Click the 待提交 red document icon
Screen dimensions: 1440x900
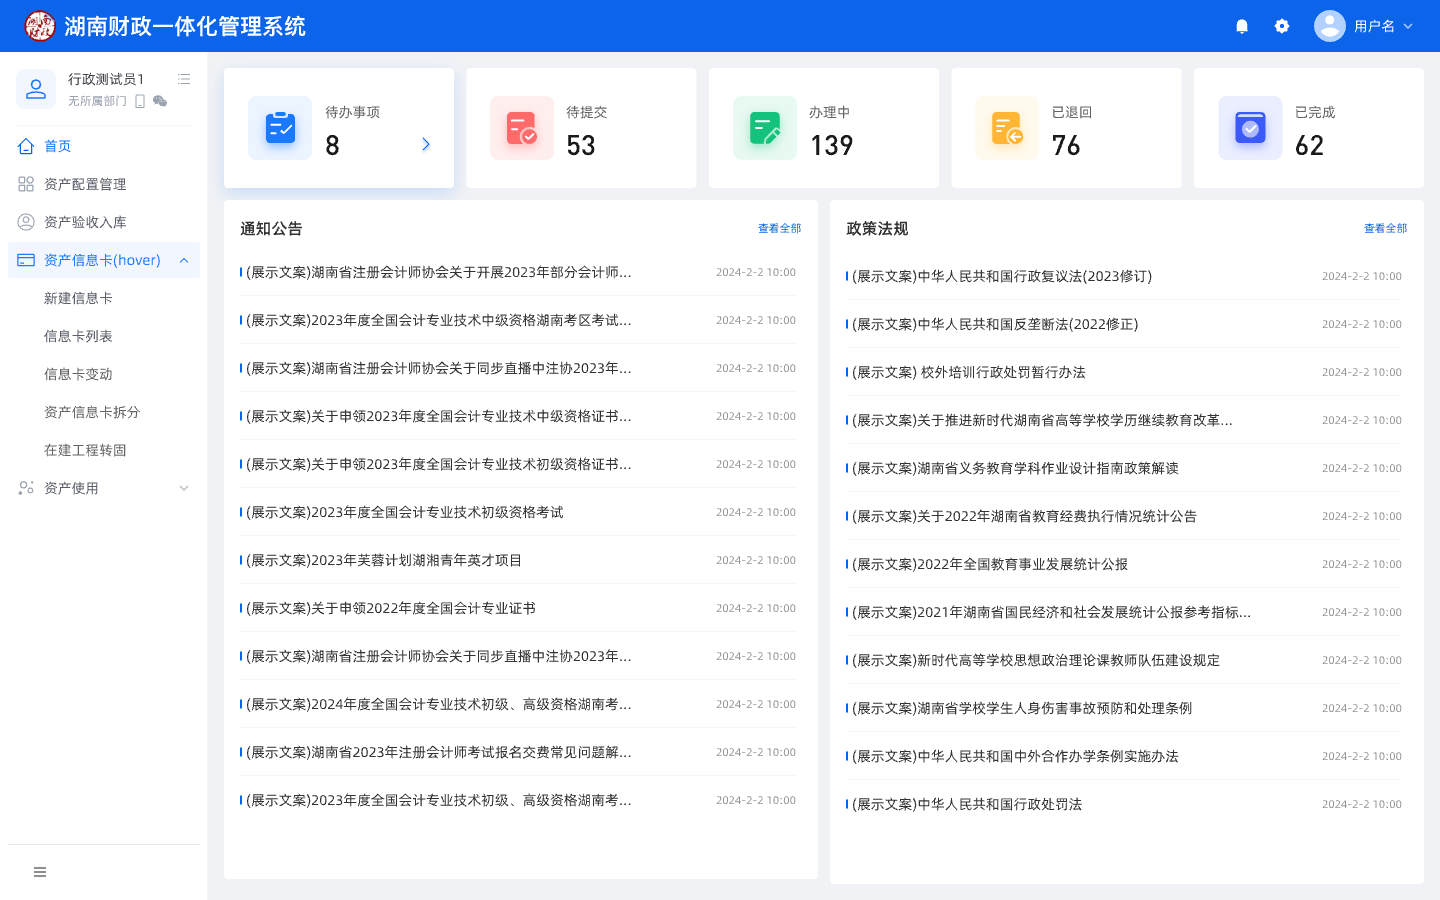(x=522, y=128)
